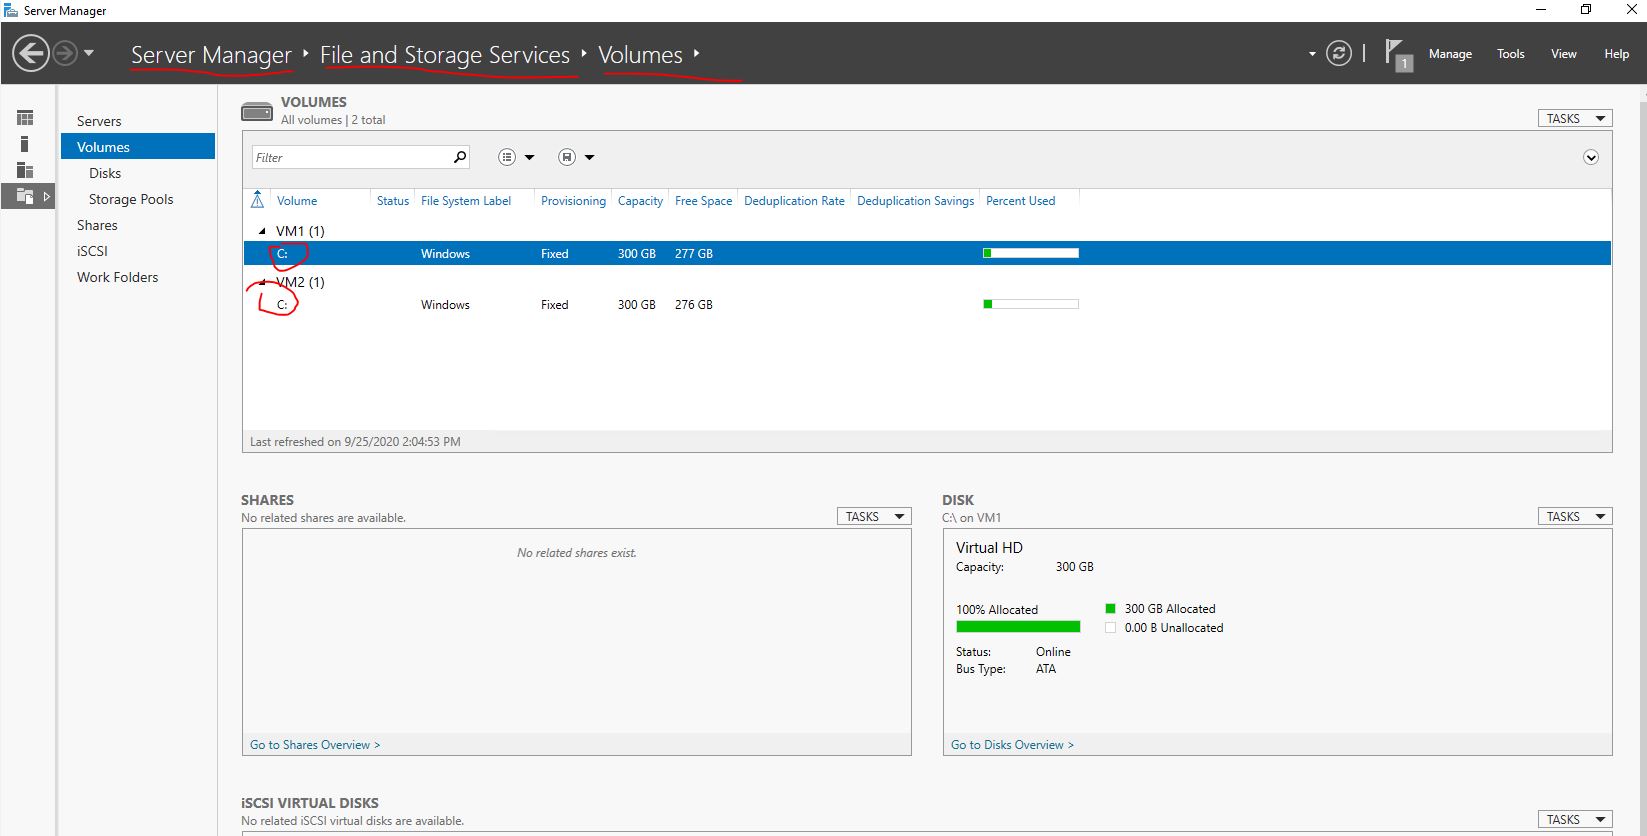The image size is (1647, 836).
Task: Select Volumes in the navigation pane
Action: [x=138, y=147]
